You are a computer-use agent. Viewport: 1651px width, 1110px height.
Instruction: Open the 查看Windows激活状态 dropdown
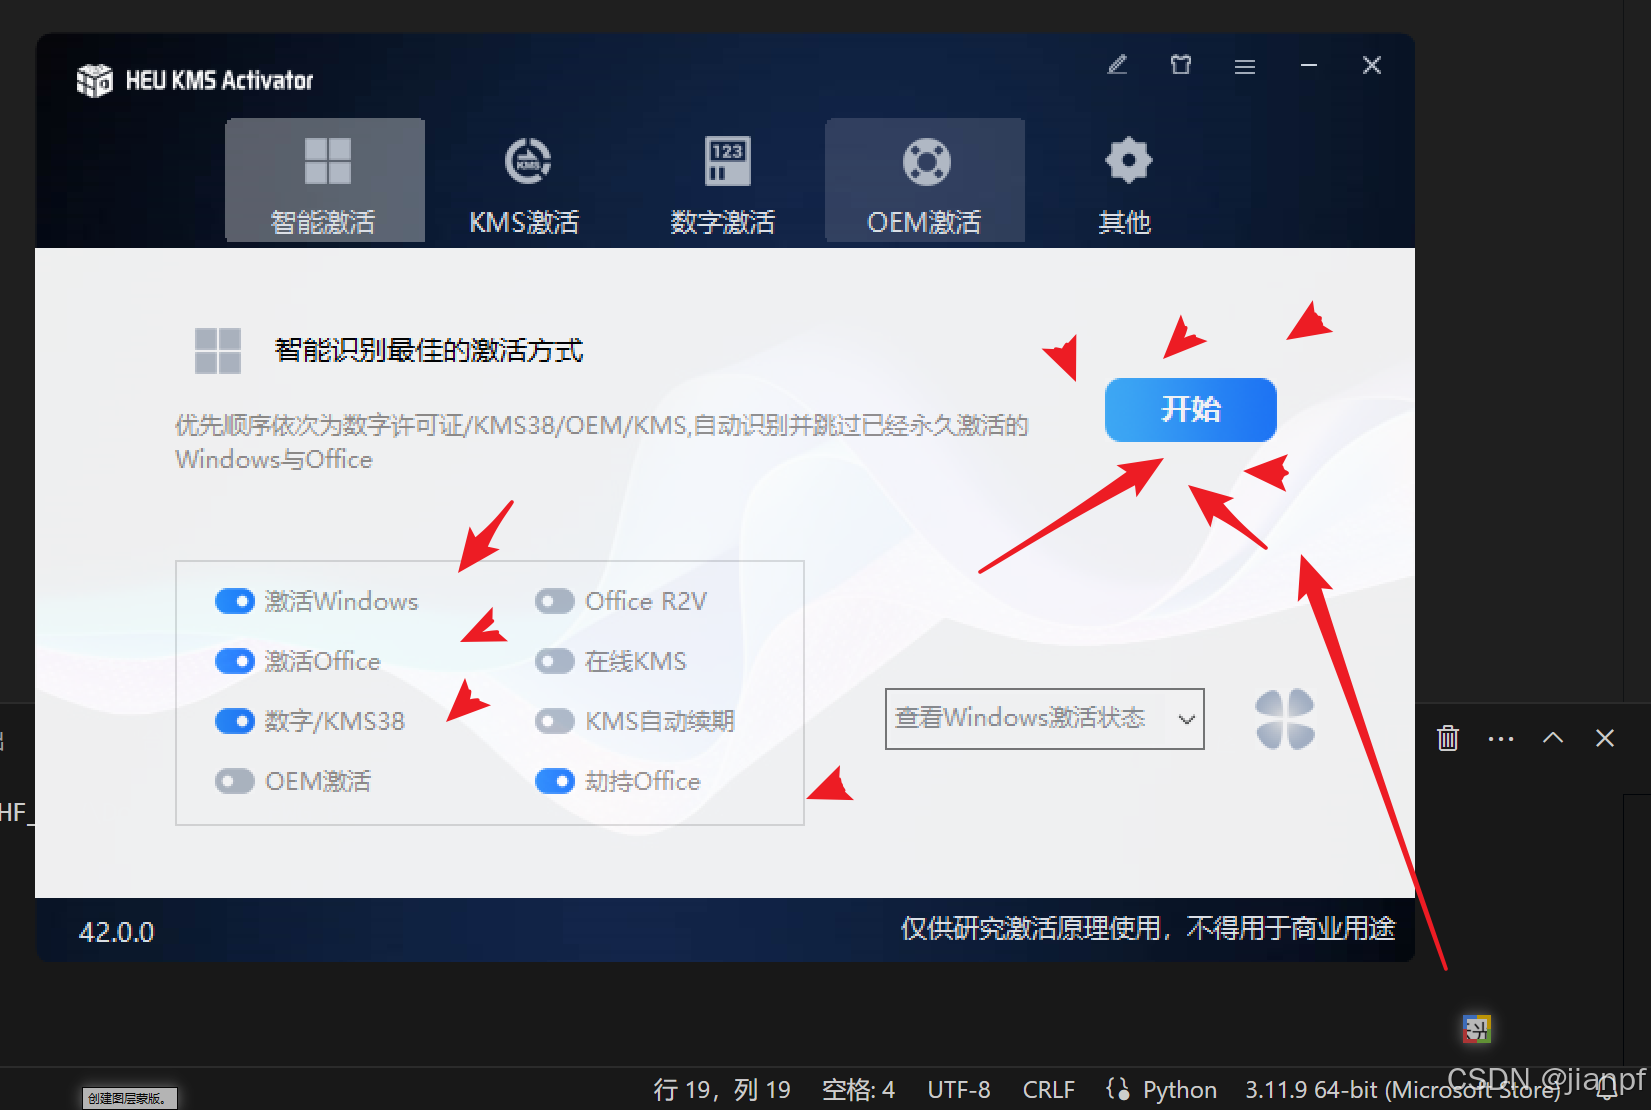click(x=1044, y=718)
